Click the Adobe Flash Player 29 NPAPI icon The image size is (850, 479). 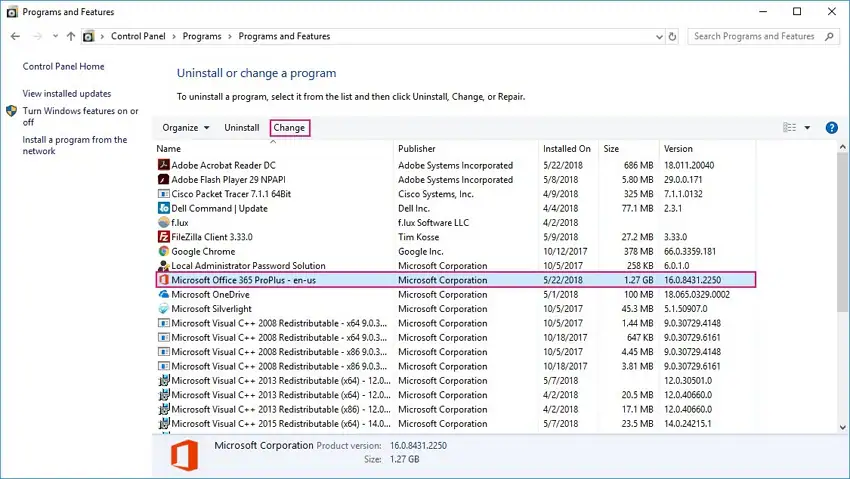163,179
